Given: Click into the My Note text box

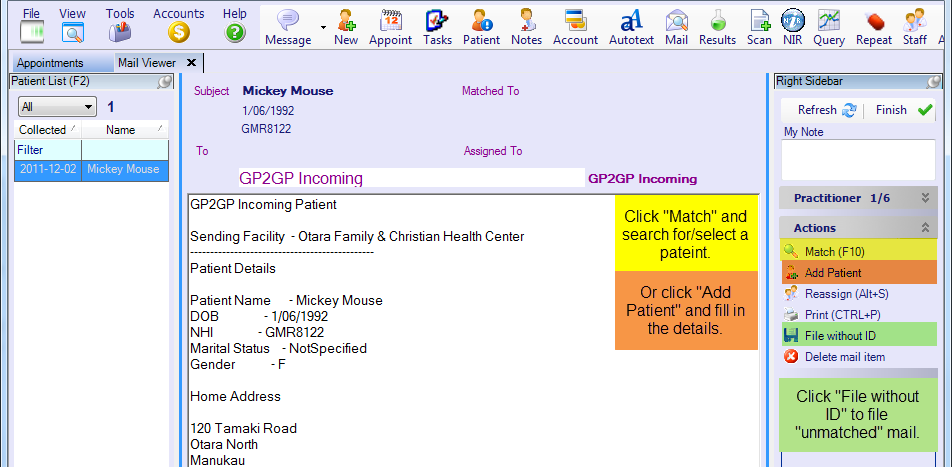Looking at the screenshot, I should point(858,160).
